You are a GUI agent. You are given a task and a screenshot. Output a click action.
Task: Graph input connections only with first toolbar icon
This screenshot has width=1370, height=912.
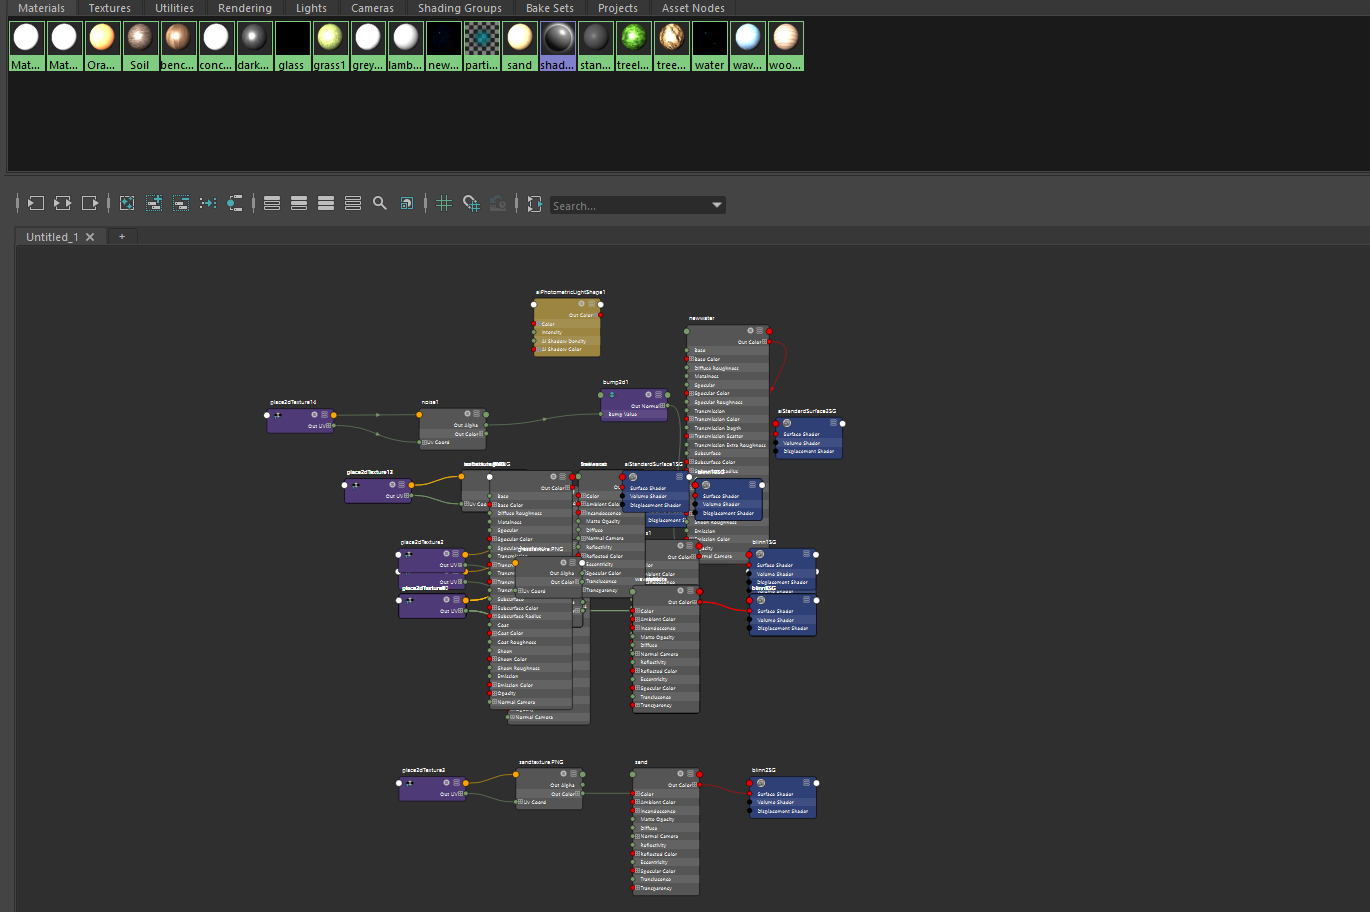click(35, 203)
